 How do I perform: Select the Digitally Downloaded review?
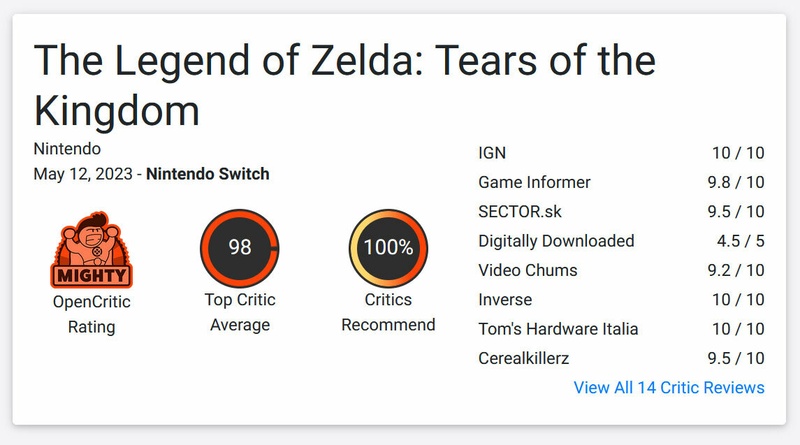pyautogui.click(x=556, y=241)
